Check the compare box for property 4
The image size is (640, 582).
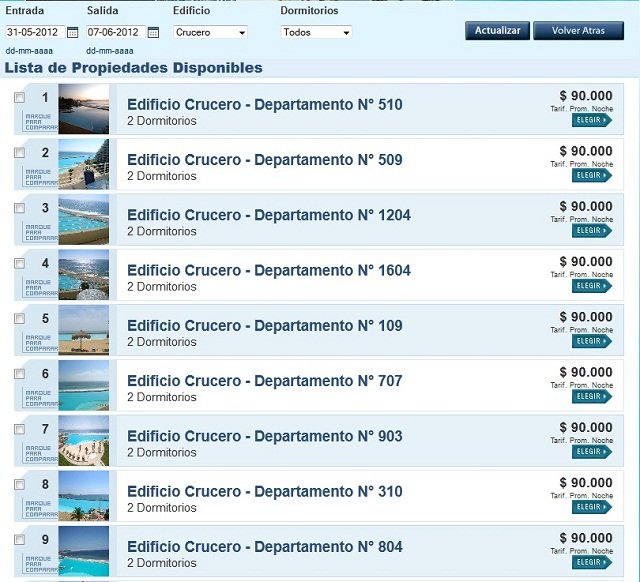(20, 264)
